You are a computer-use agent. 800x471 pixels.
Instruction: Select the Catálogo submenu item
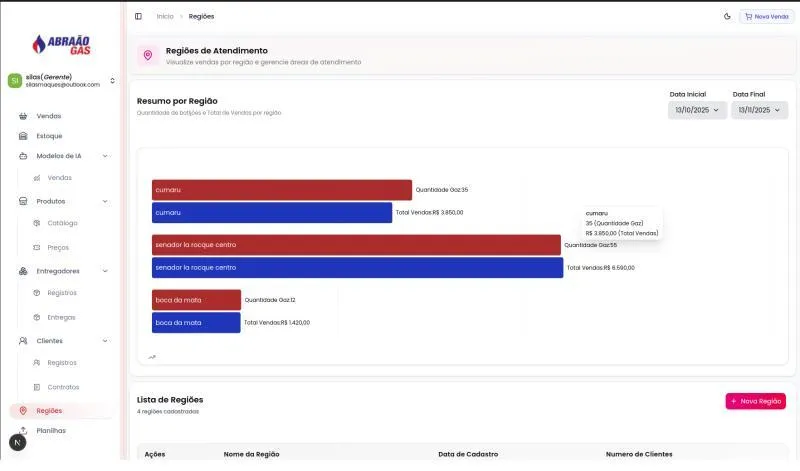click(x=62, y=223)
